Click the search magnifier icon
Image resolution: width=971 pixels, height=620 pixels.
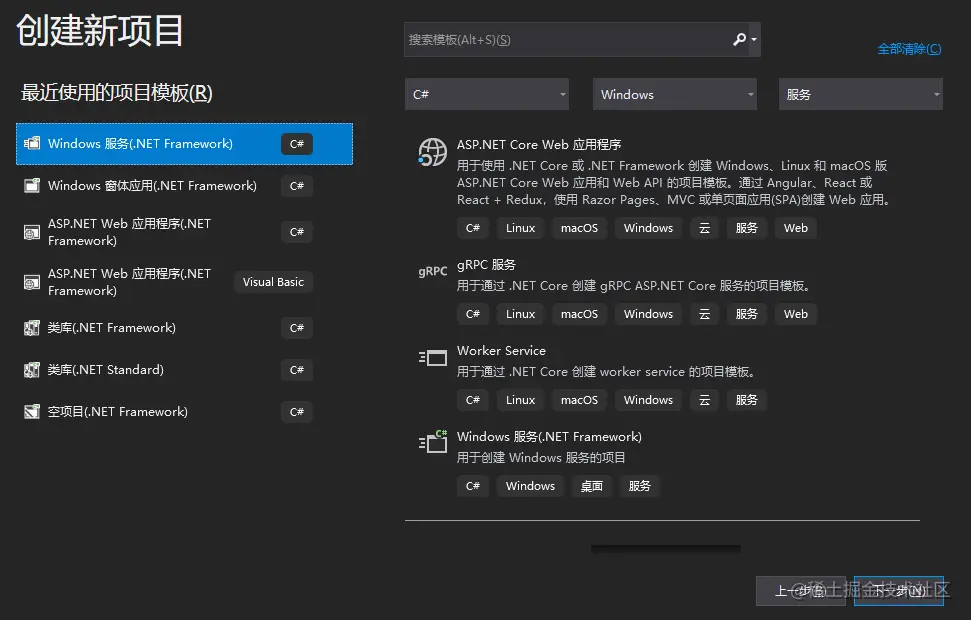pyautogui.click(x=739, y=40)
